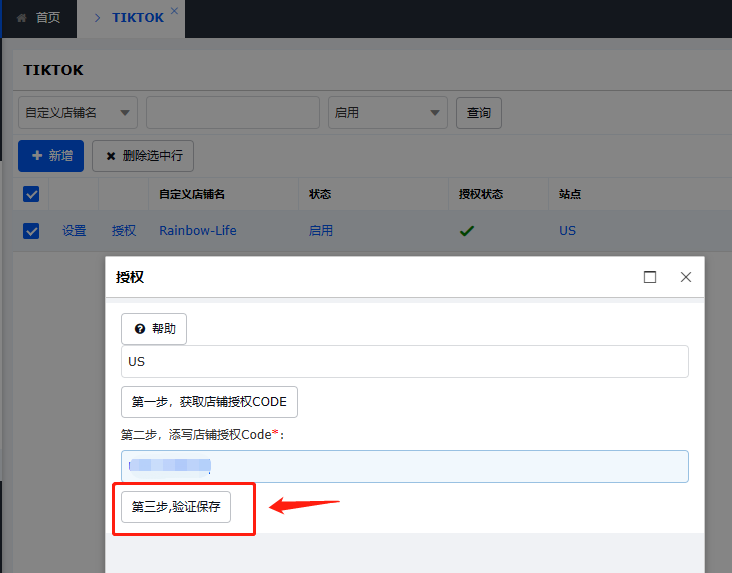Click 启用 status cell in the row
Viewport: 732px width, 573px height.
pyautogui.click(x=321, y=231)
